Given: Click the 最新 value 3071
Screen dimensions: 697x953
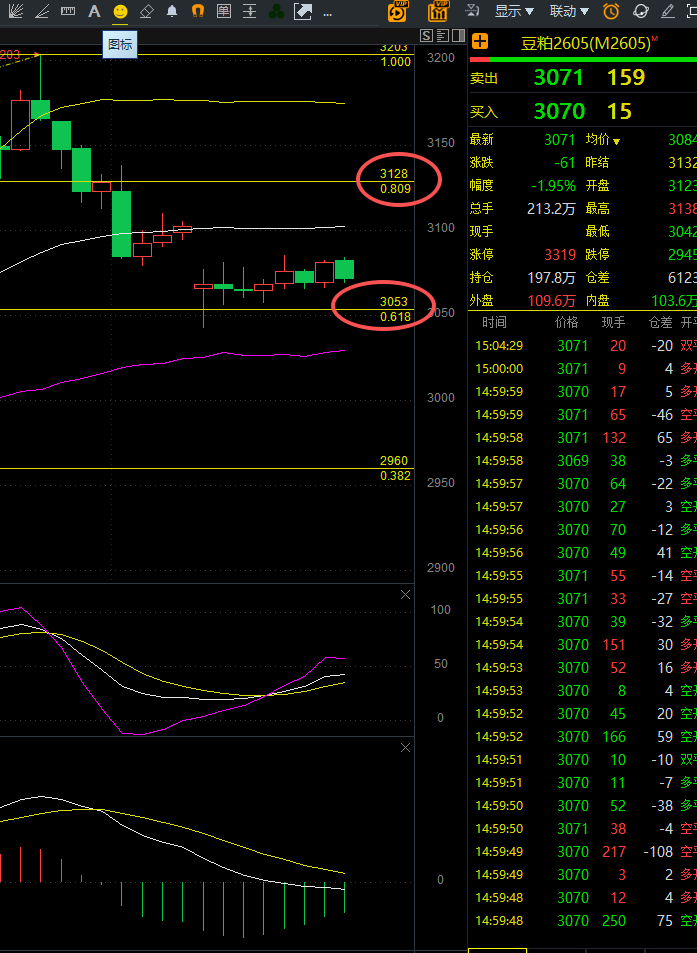Looking at the screenshot, I should tap(560, 139).
